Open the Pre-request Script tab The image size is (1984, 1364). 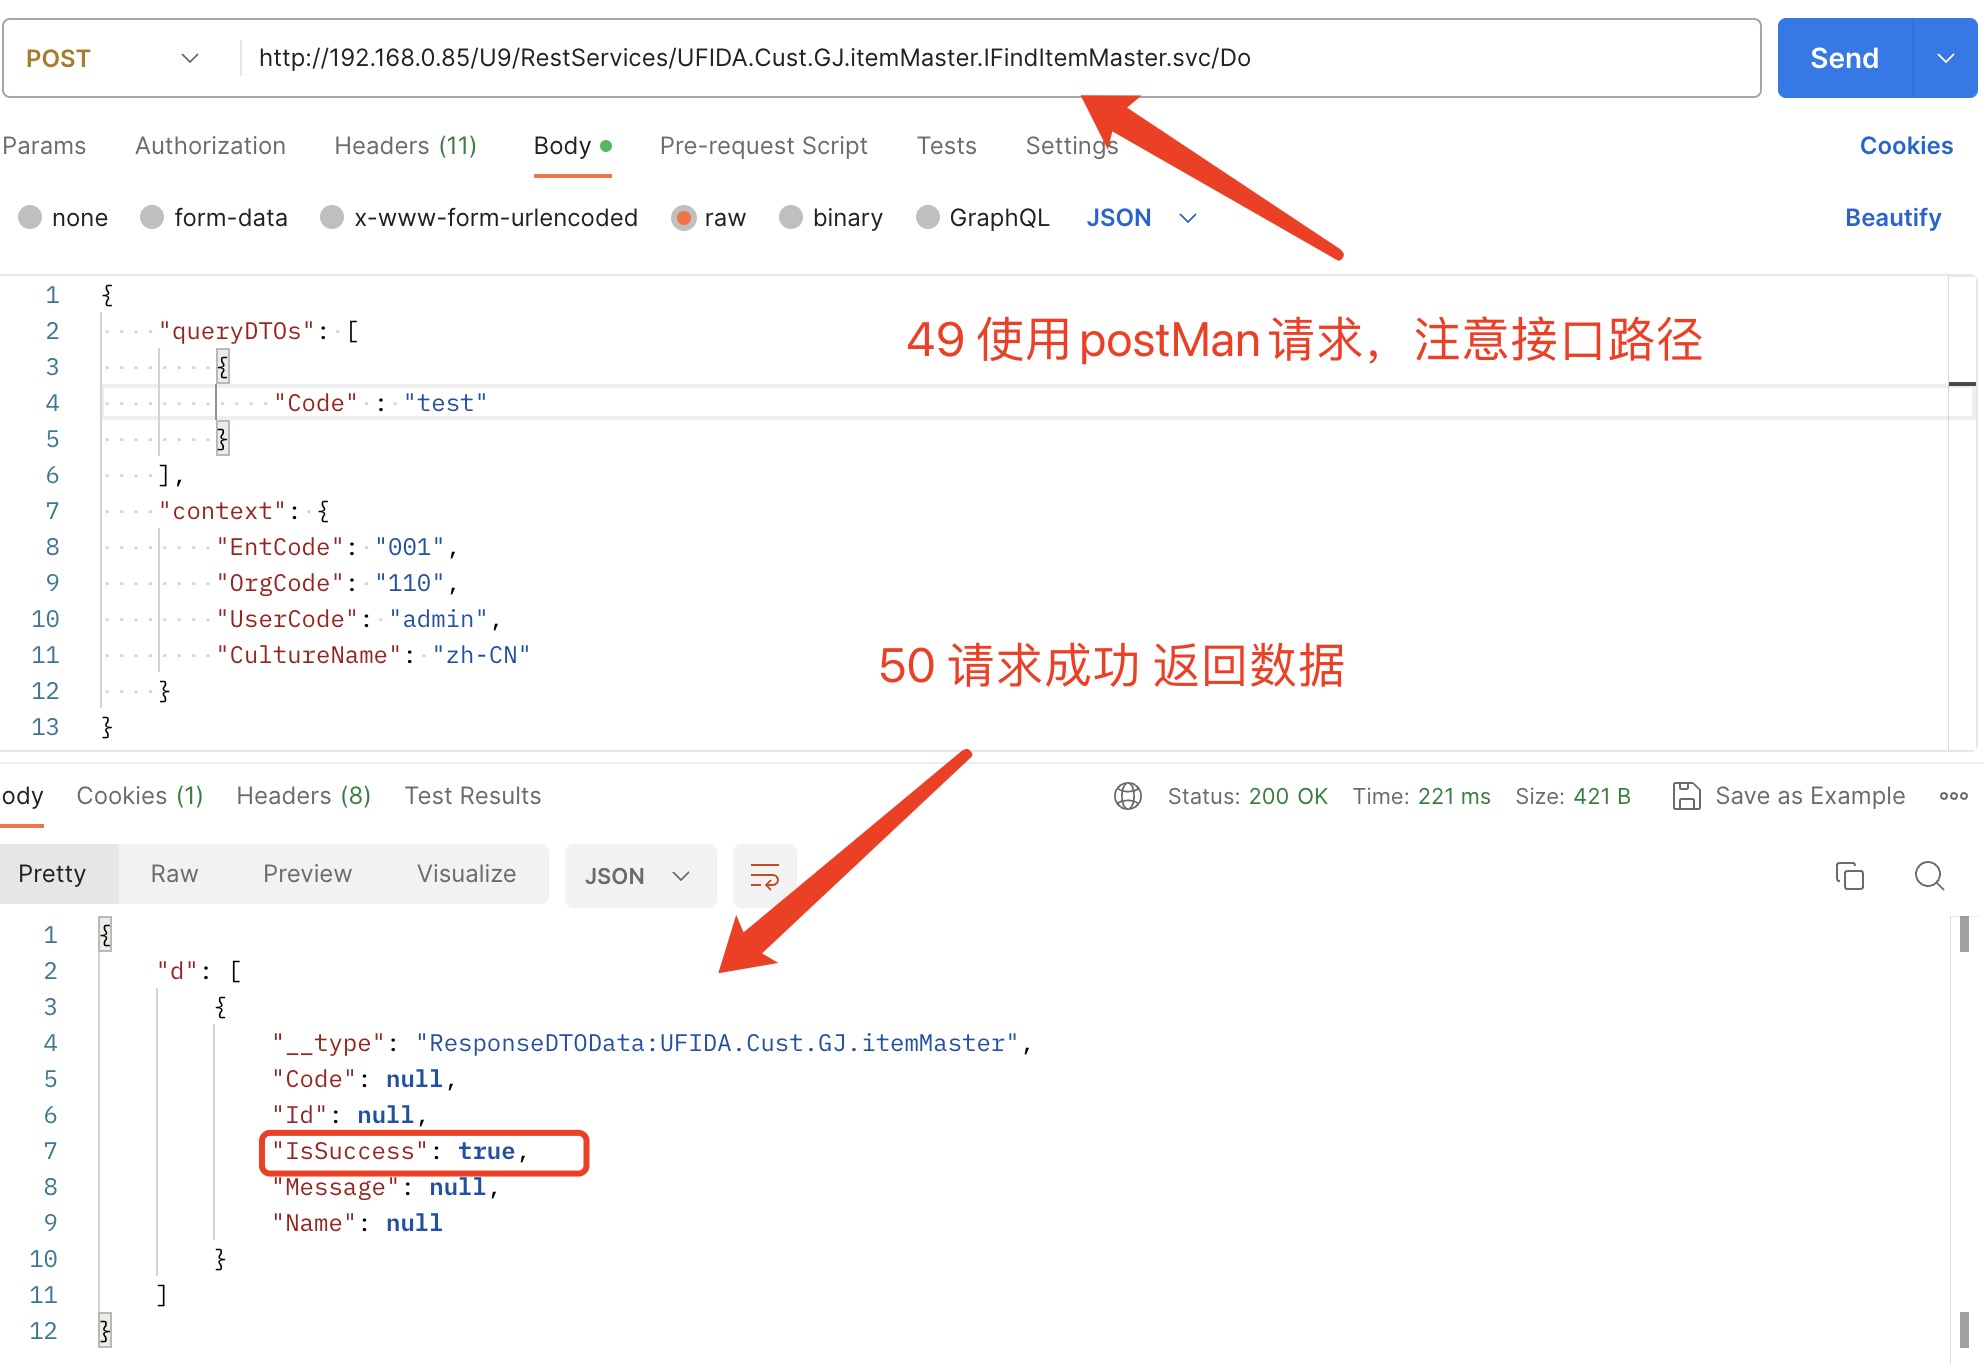click(763, 146)
